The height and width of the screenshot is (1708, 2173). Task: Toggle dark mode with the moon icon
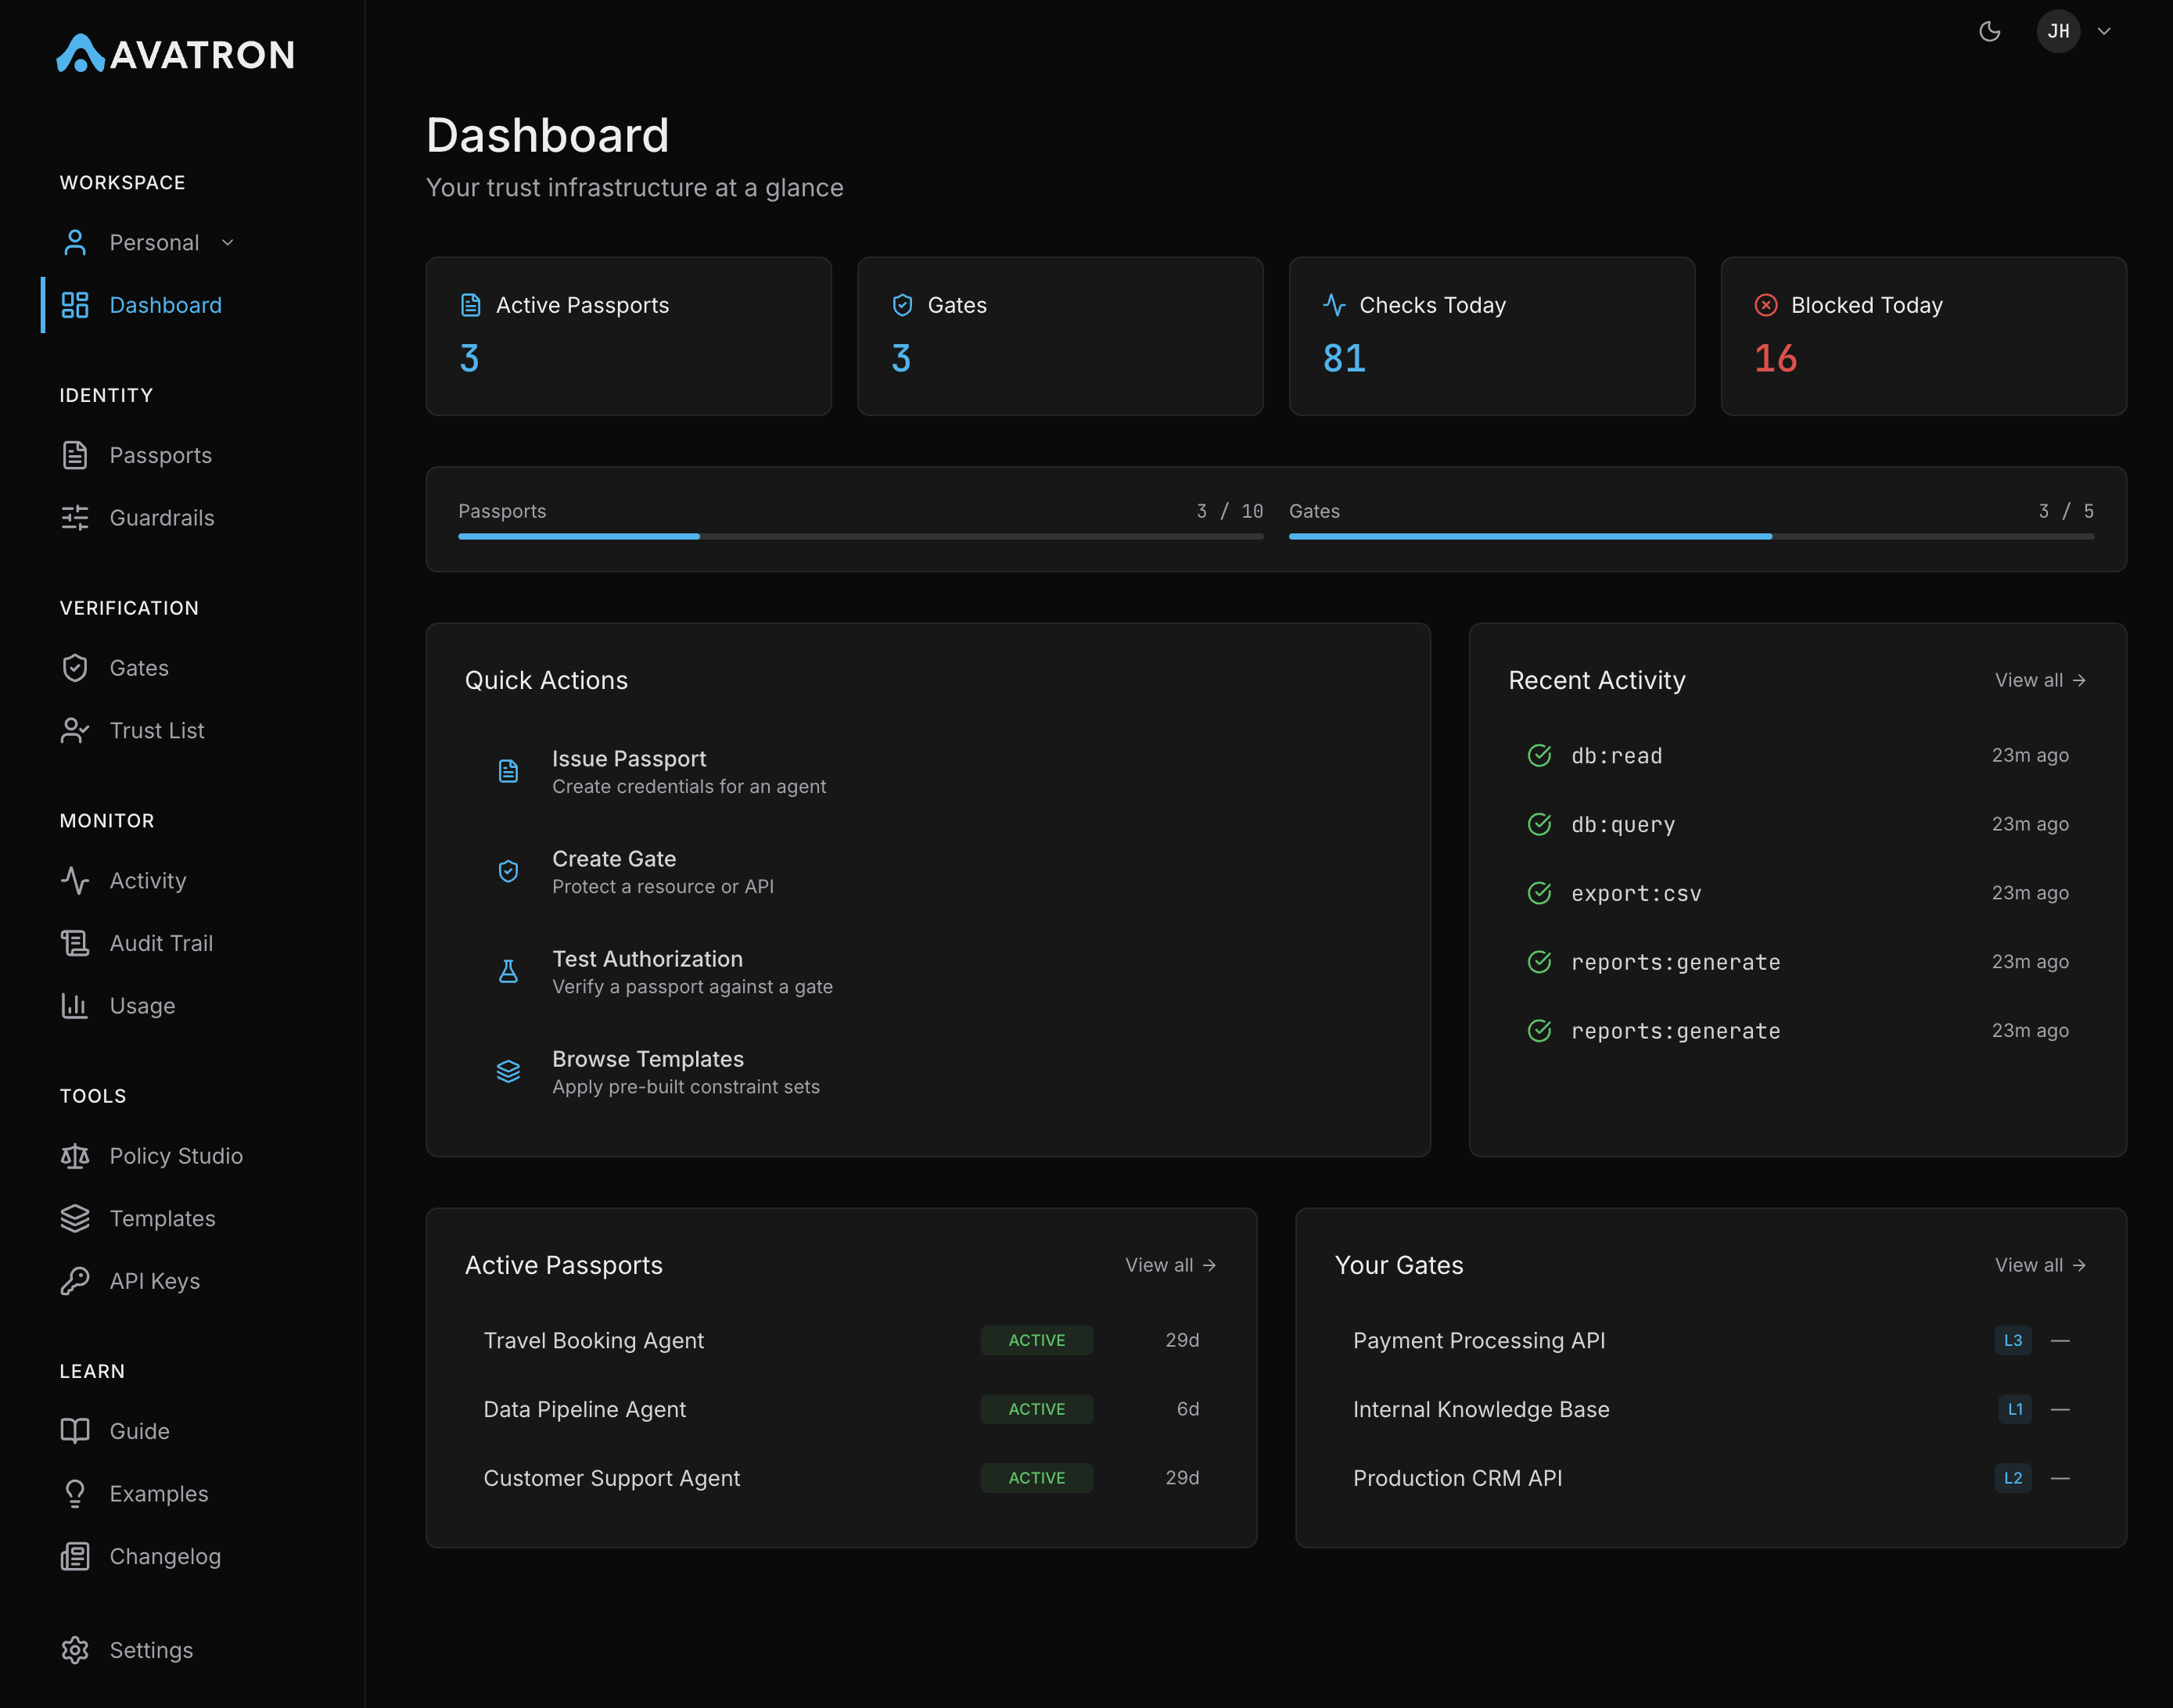tap(1990, 31)
